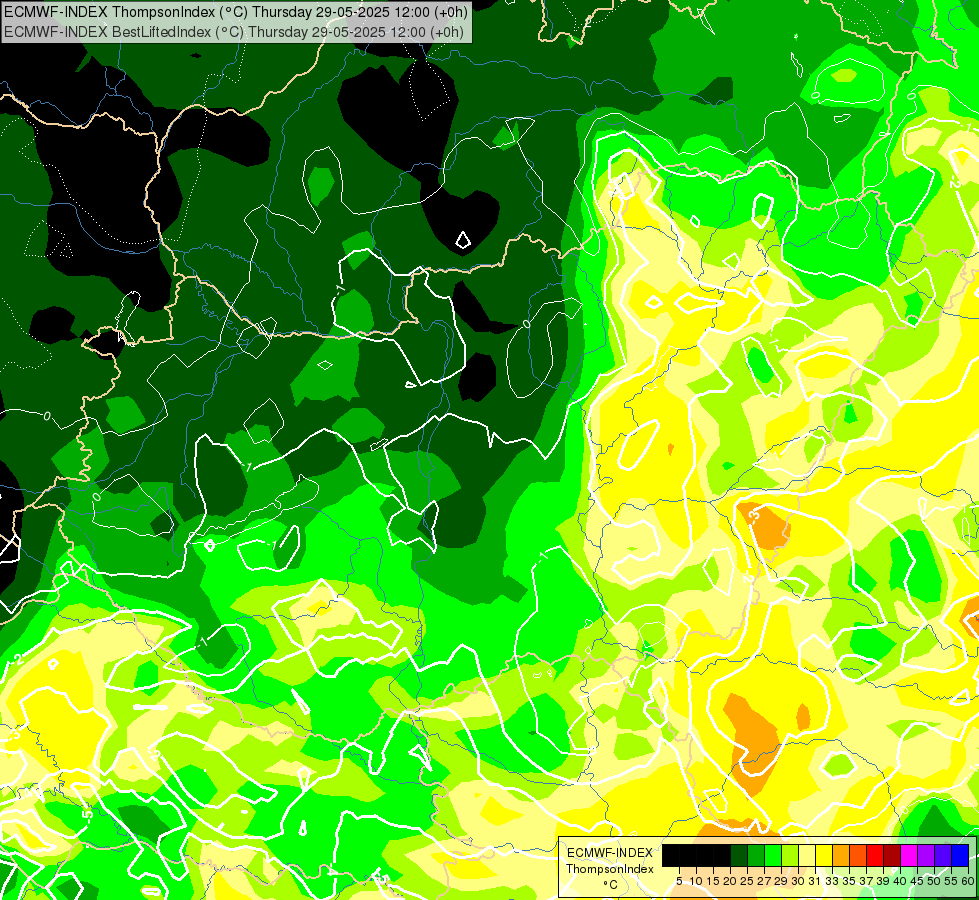This screenshot has width=979, height=900.
Task: Click the legend tick value 25
Action: [748, 881]
